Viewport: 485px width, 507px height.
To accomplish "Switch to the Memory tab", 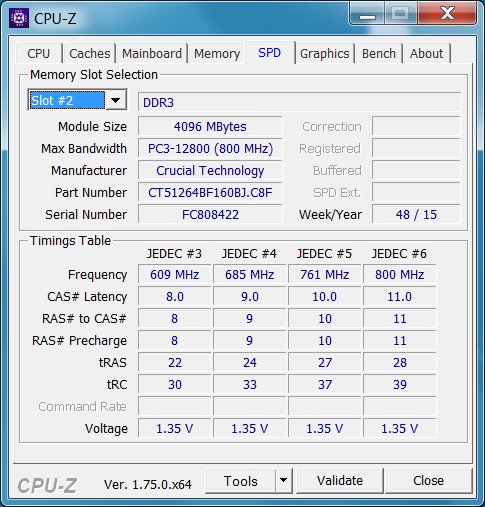I will point(217,53).
